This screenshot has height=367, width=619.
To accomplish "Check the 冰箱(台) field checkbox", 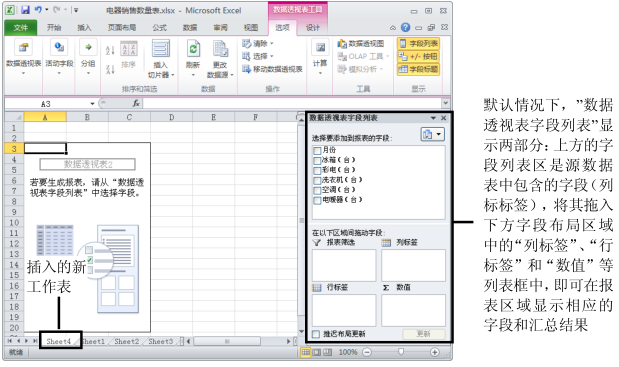I will click(317, 161).
